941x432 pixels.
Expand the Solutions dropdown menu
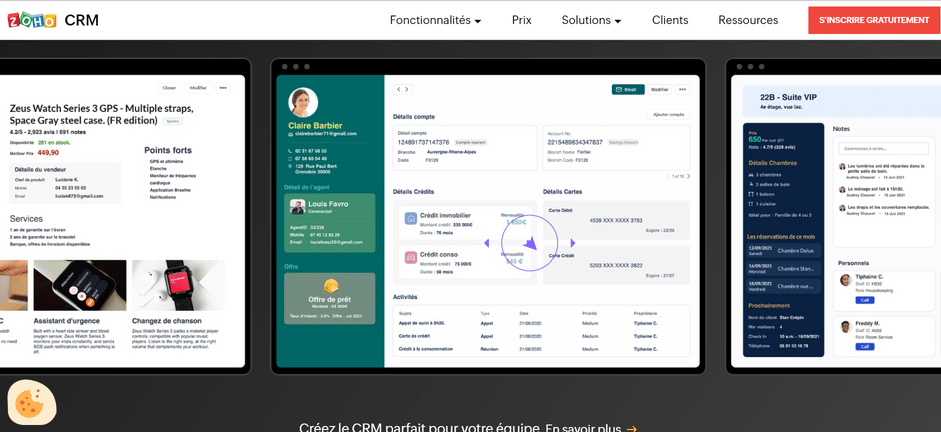click(591, 20)
